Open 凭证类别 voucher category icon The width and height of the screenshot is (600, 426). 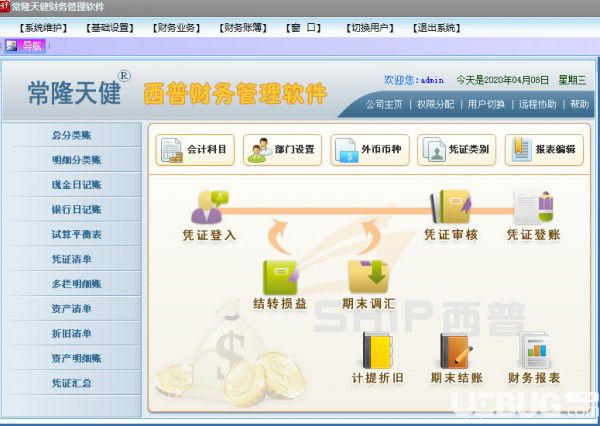point(457,150)
